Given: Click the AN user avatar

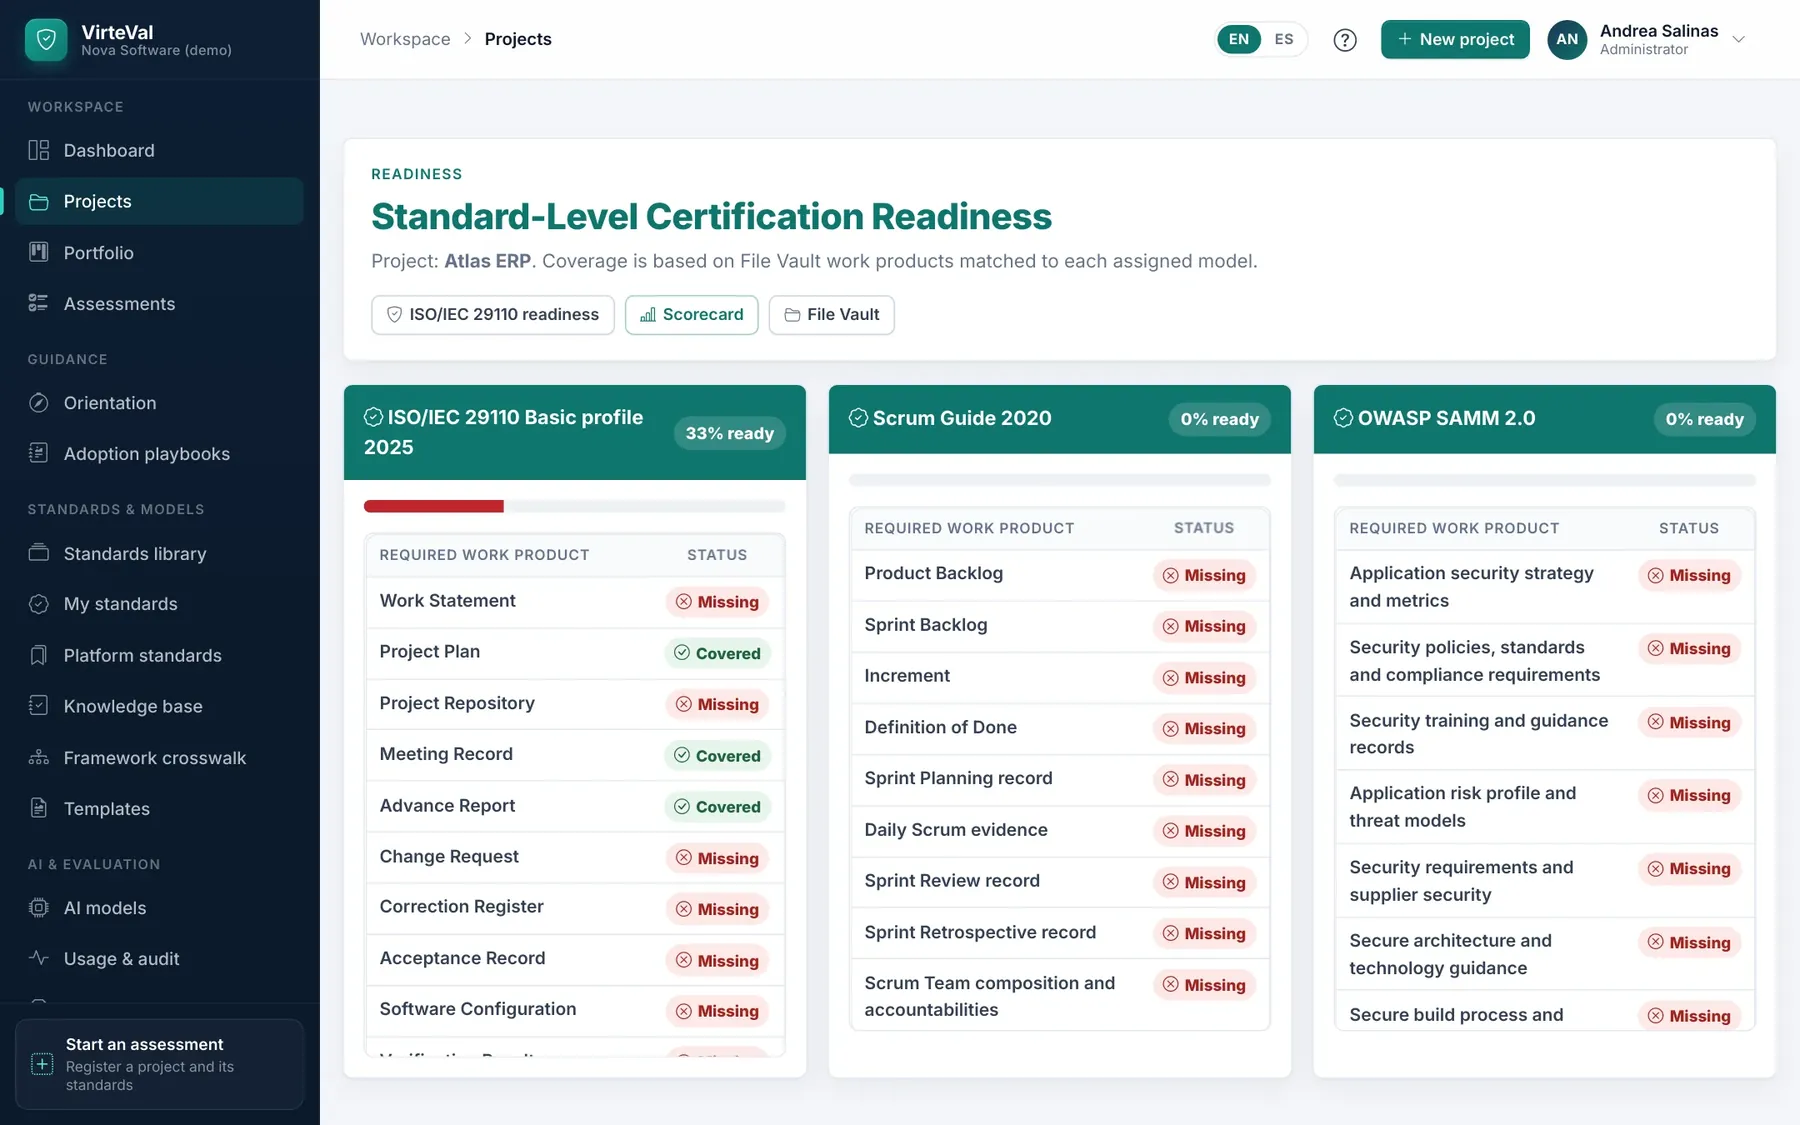Looking at the screenshot, I should pos(1567,40).
